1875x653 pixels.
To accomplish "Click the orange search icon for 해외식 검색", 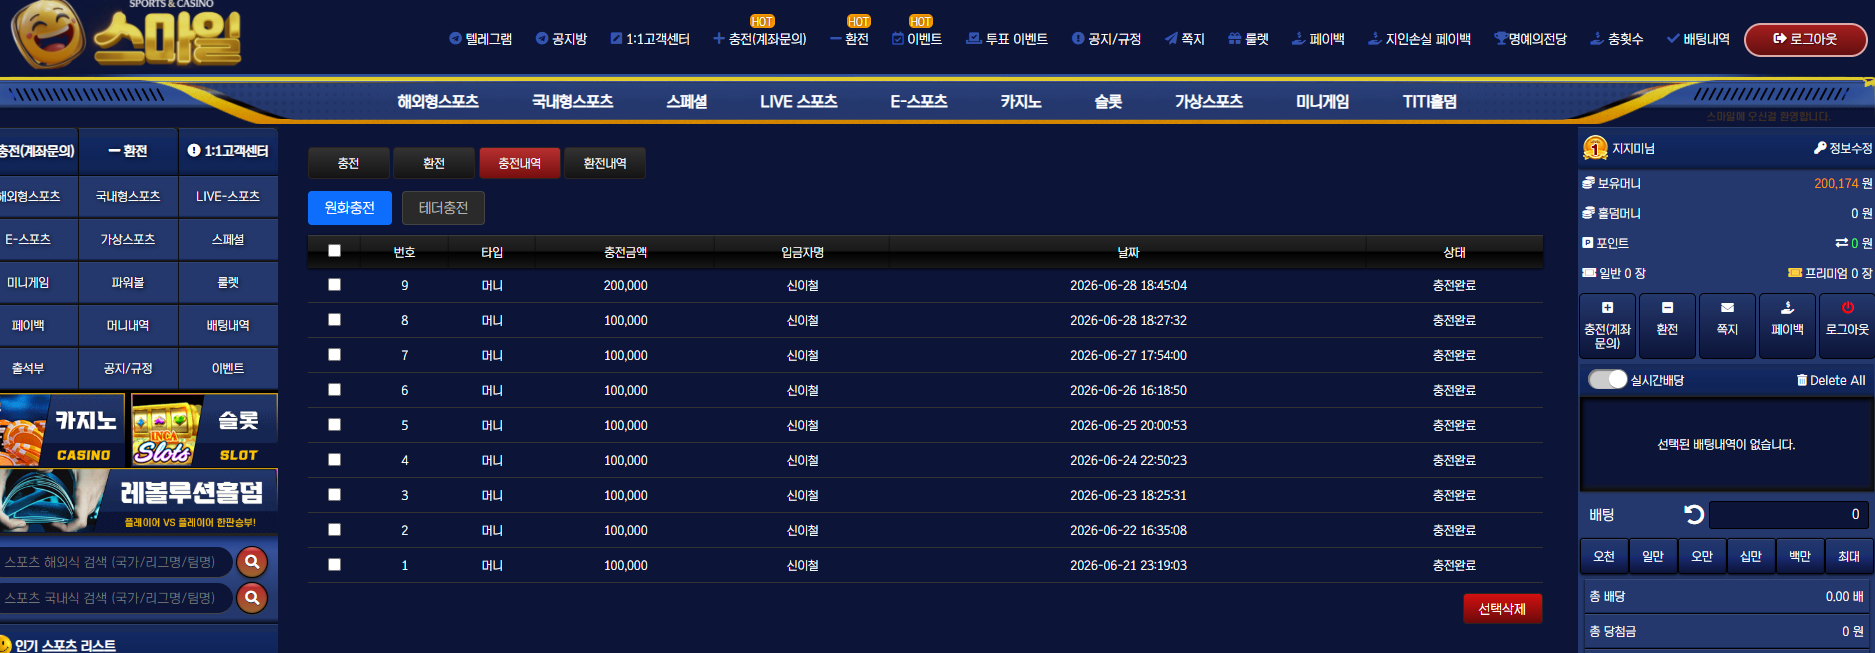I will click(252, 562).
